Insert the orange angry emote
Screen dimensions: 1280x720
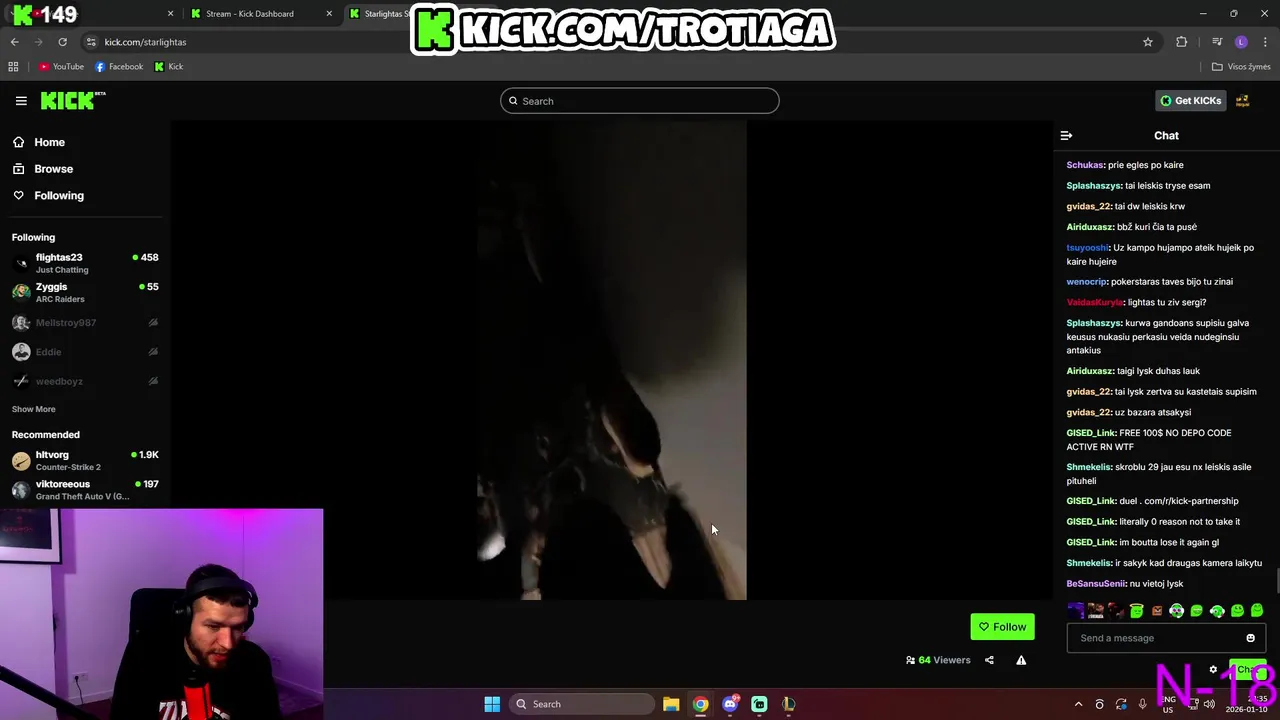[x=1157, y=610]
